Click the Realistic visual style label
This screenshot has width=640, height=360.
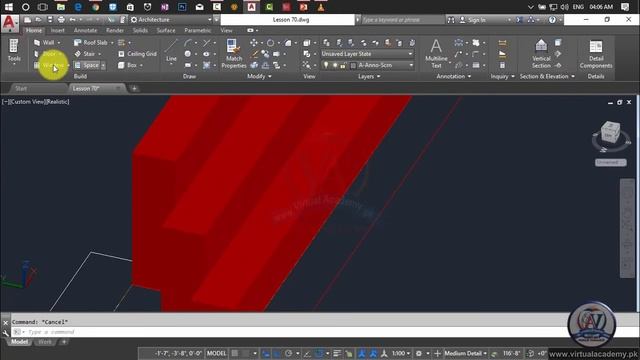[58, 102]
